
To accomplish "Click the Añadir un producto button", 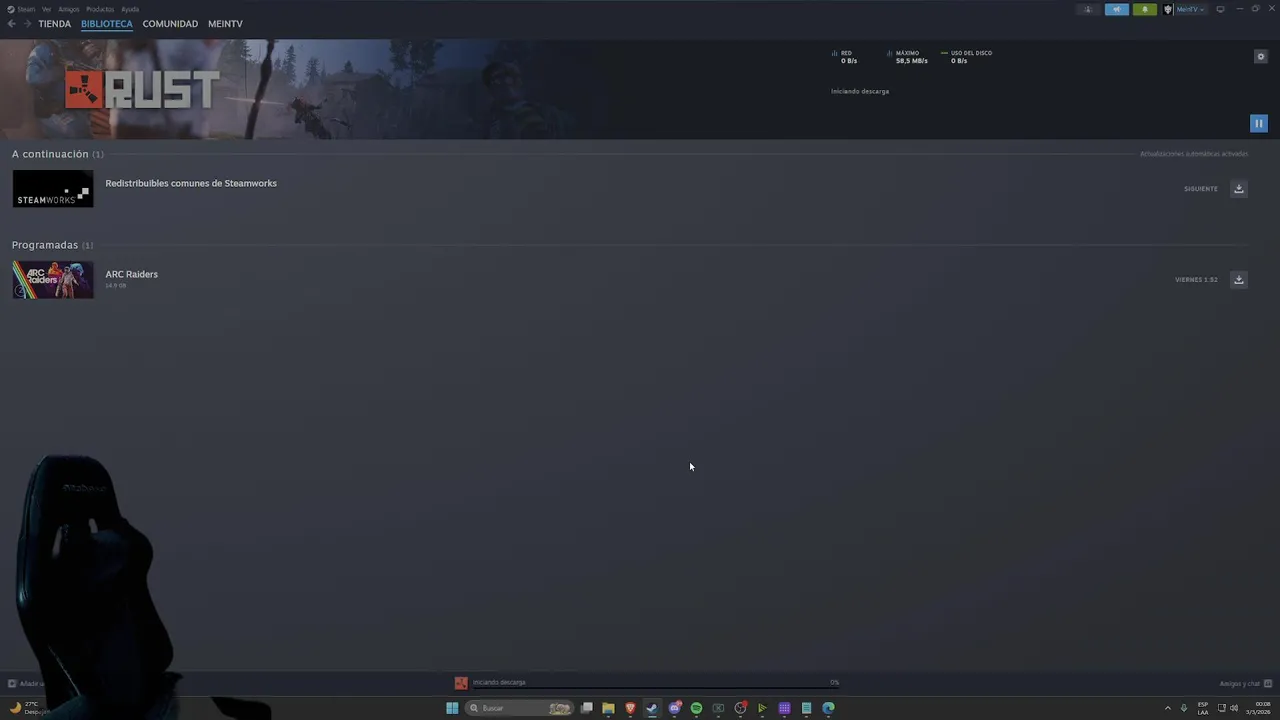I will click(x=26, y=684).
